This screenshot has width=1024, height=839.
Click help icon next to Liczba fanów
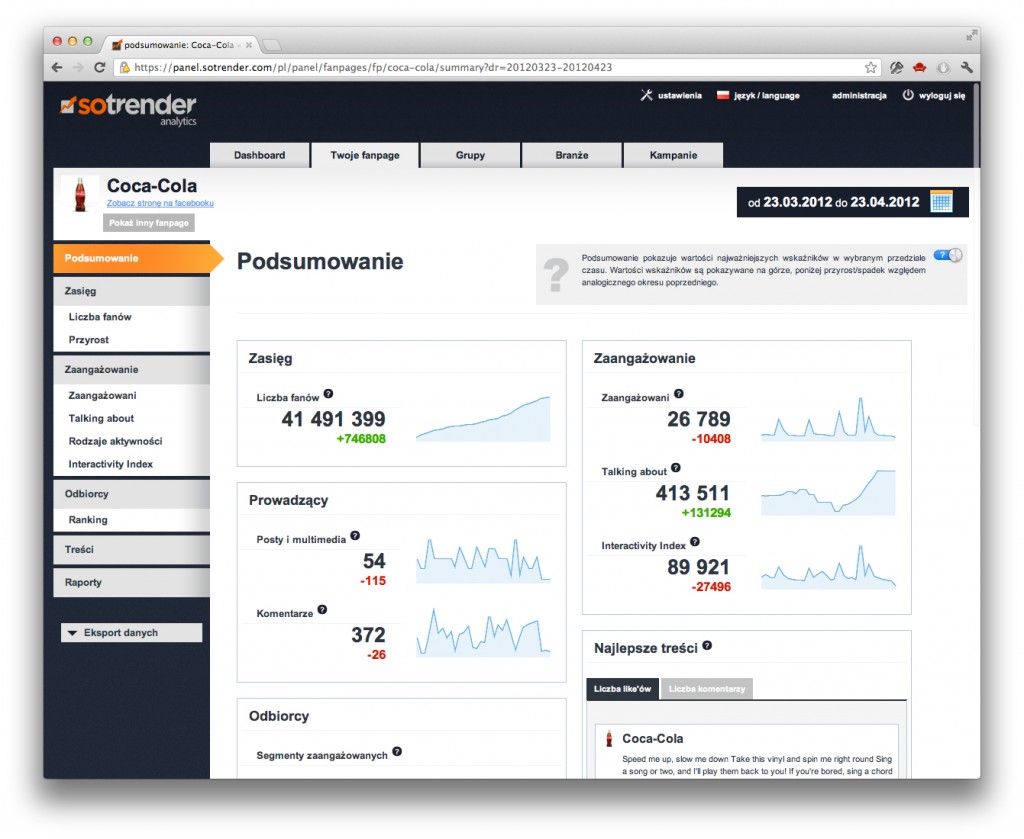click(x=328, y=395)
